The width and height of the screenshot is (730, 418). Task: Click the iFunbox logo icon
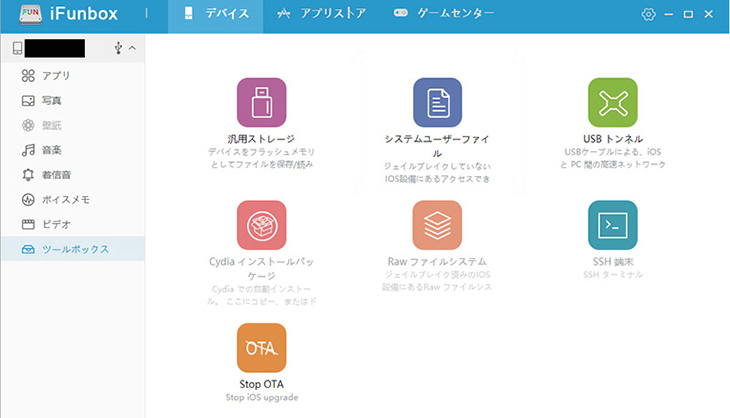(x=31, y=13)
